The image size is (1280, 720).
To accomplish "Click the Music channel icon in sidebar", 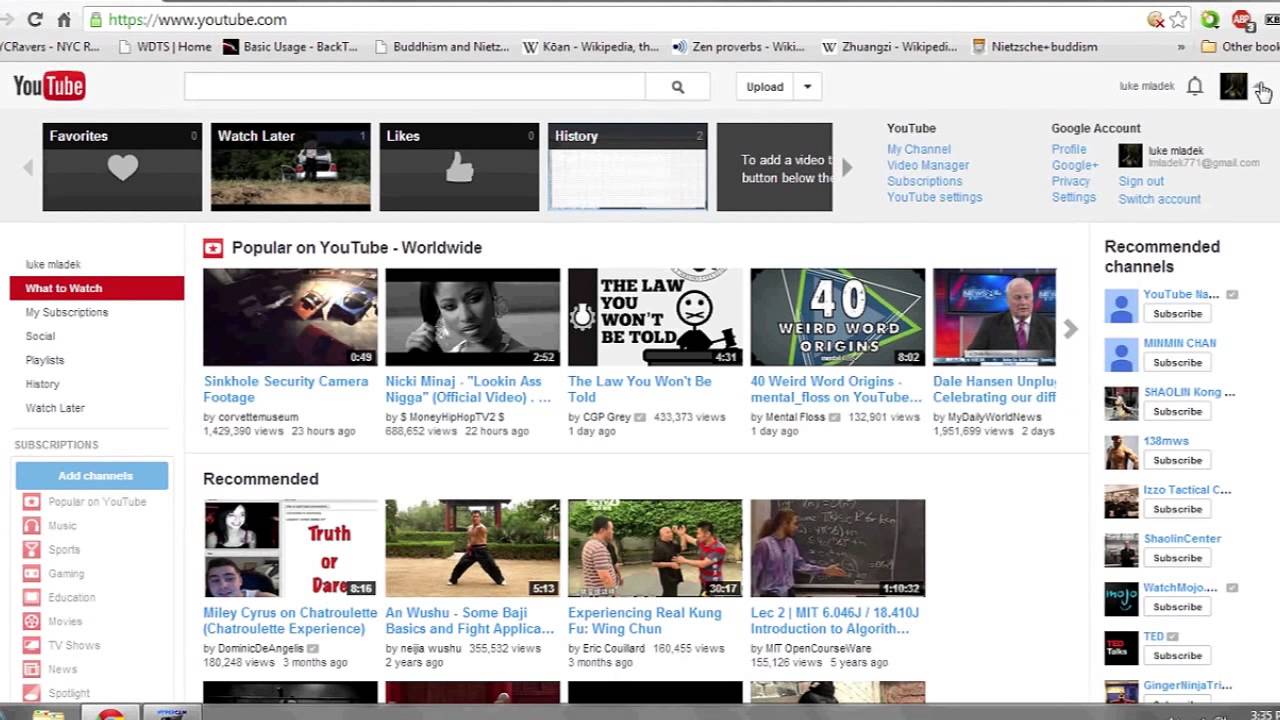I will tap(32, 526).
